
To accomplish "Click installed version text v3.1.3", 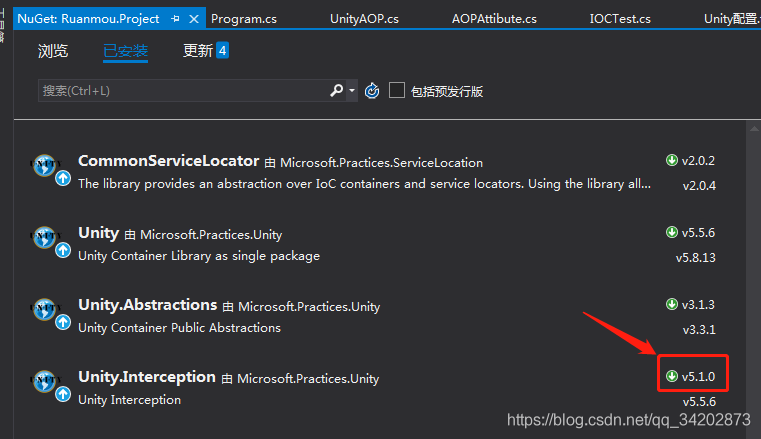I will [698, 305].
